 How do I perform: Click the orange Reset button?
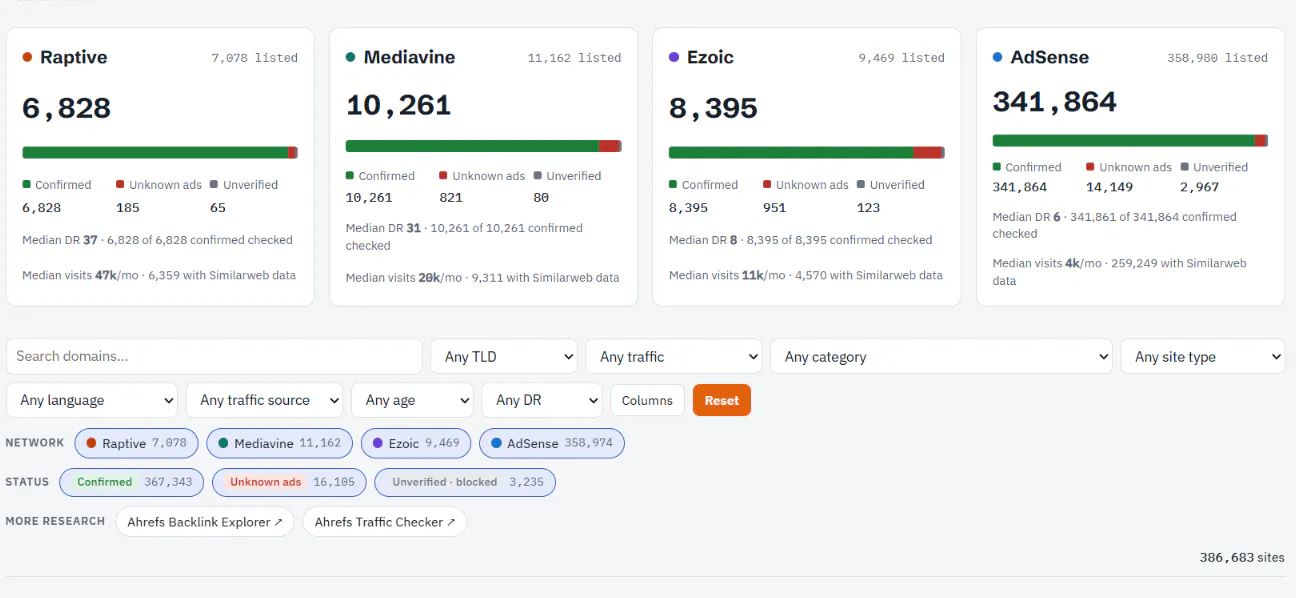coord(722,400)
